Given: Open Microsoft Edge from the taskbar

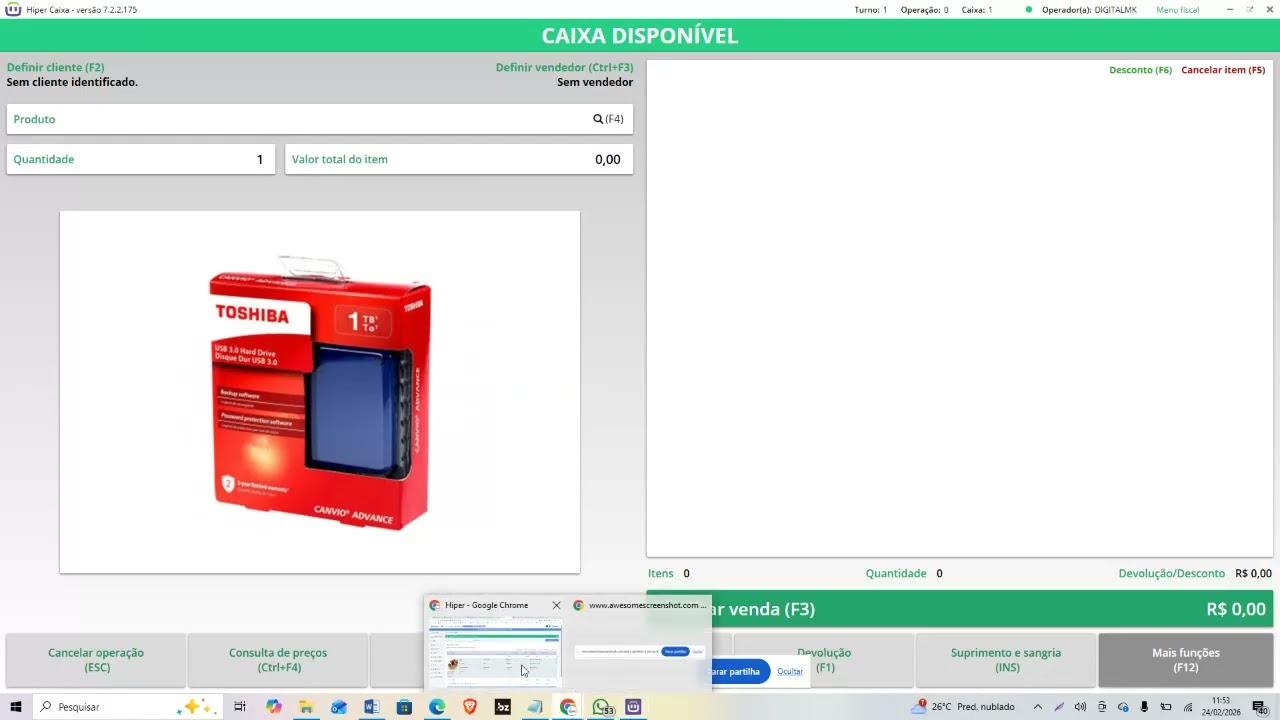Looking at the screenshot, I should [x=437, y=707].
